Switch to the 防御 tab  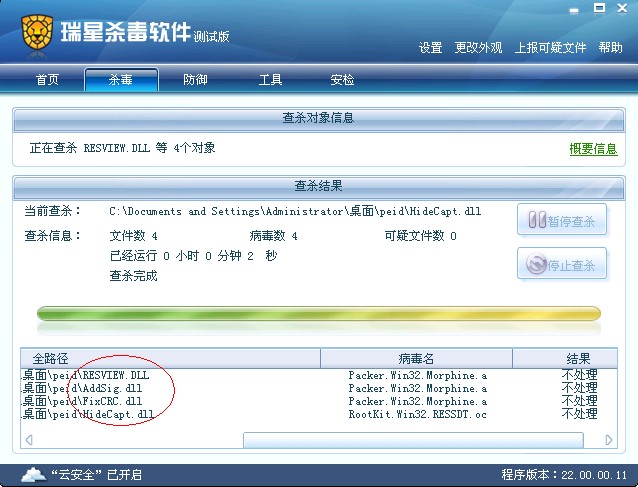tap(195, 79)
